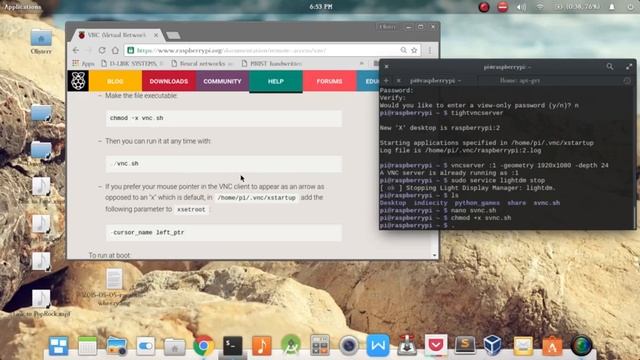Bookmark this page with the star icon
This screenshot has width=640, height=360.
(x=414, y=50)
